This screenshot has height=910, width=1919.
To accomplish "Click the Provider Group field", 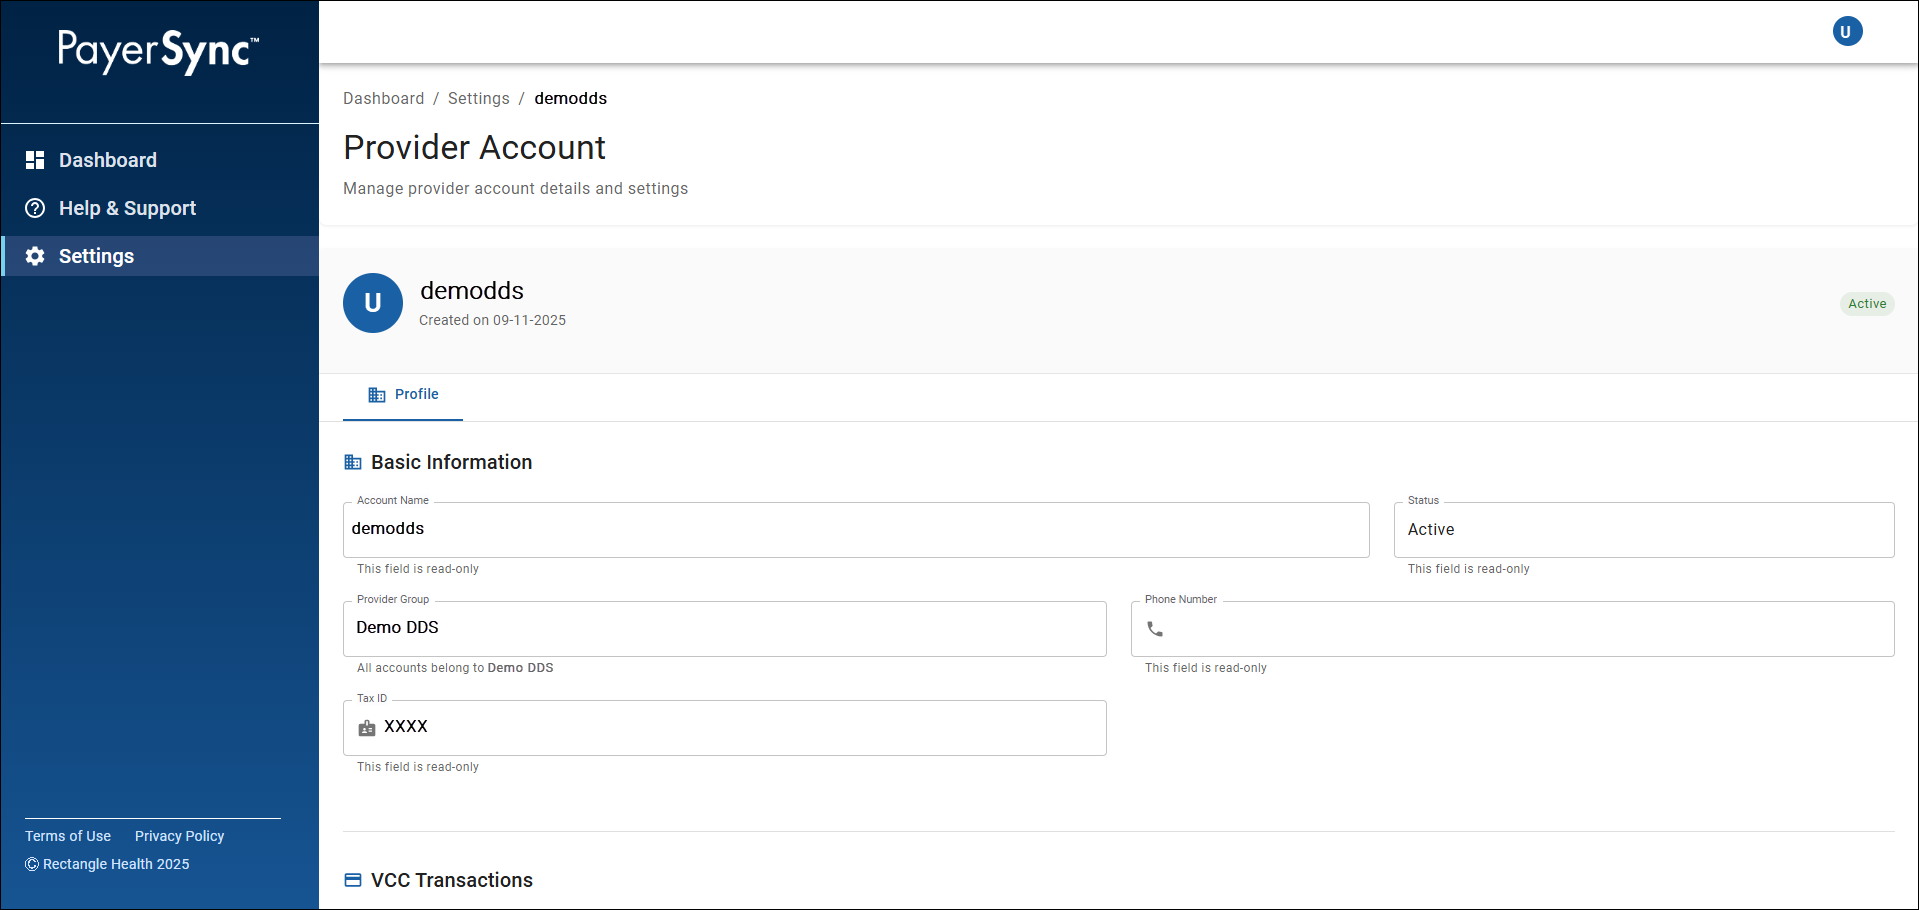I will pos(725,629).
